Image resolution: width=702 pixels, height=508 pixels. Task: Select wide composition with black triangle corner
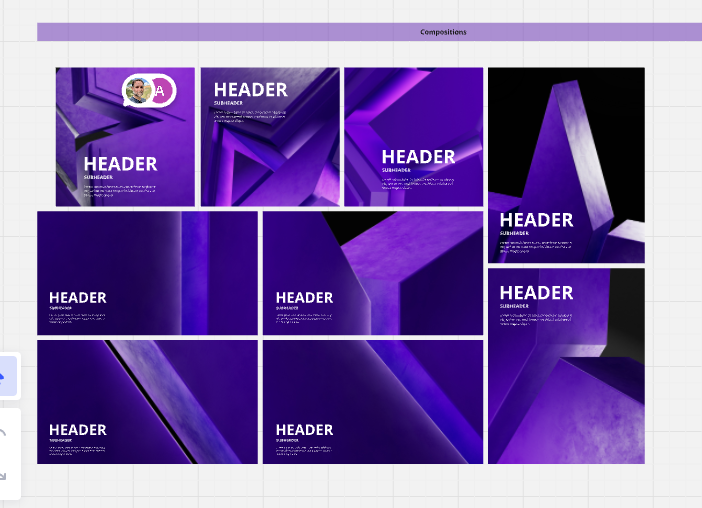(373, 273)
